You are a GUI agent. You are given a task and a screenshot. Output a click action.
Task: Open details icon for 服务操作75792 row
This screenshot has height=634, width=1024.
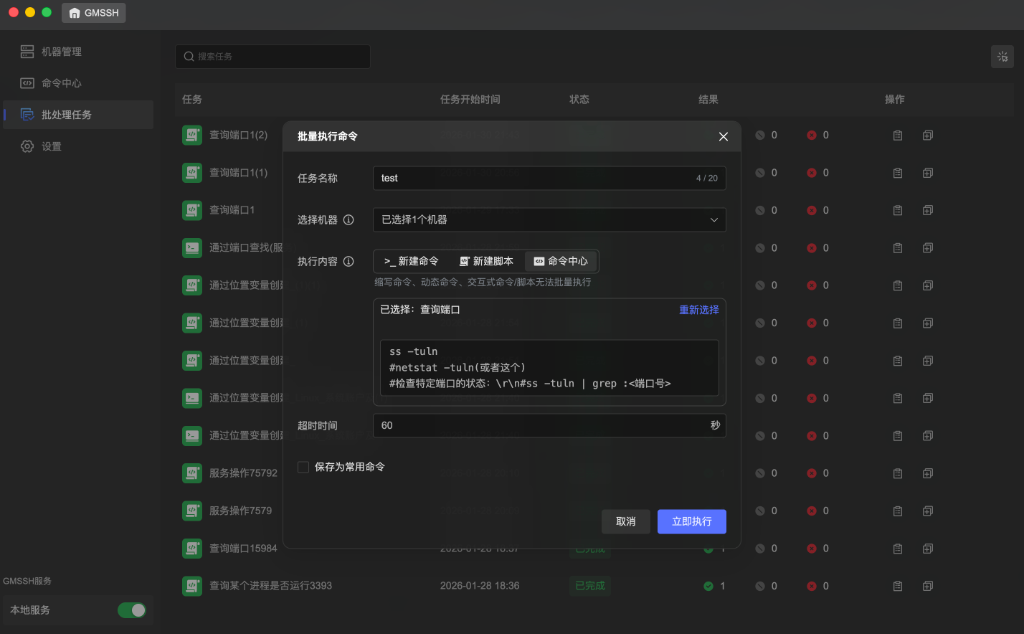pyautogui.click(x=897, y=473)
